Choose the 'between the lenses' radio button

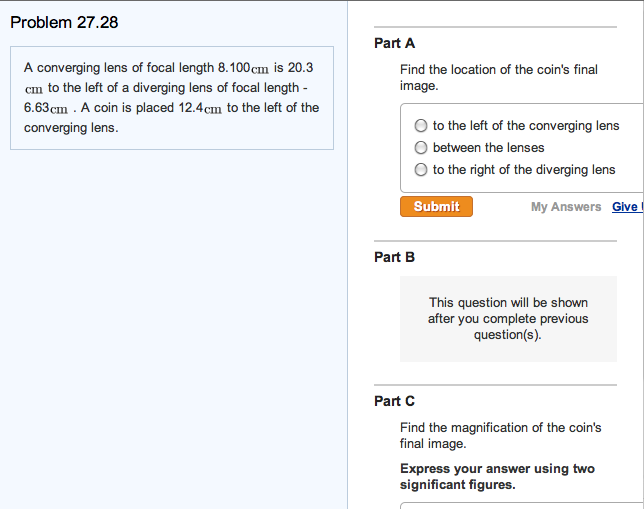tap(421, 147)
